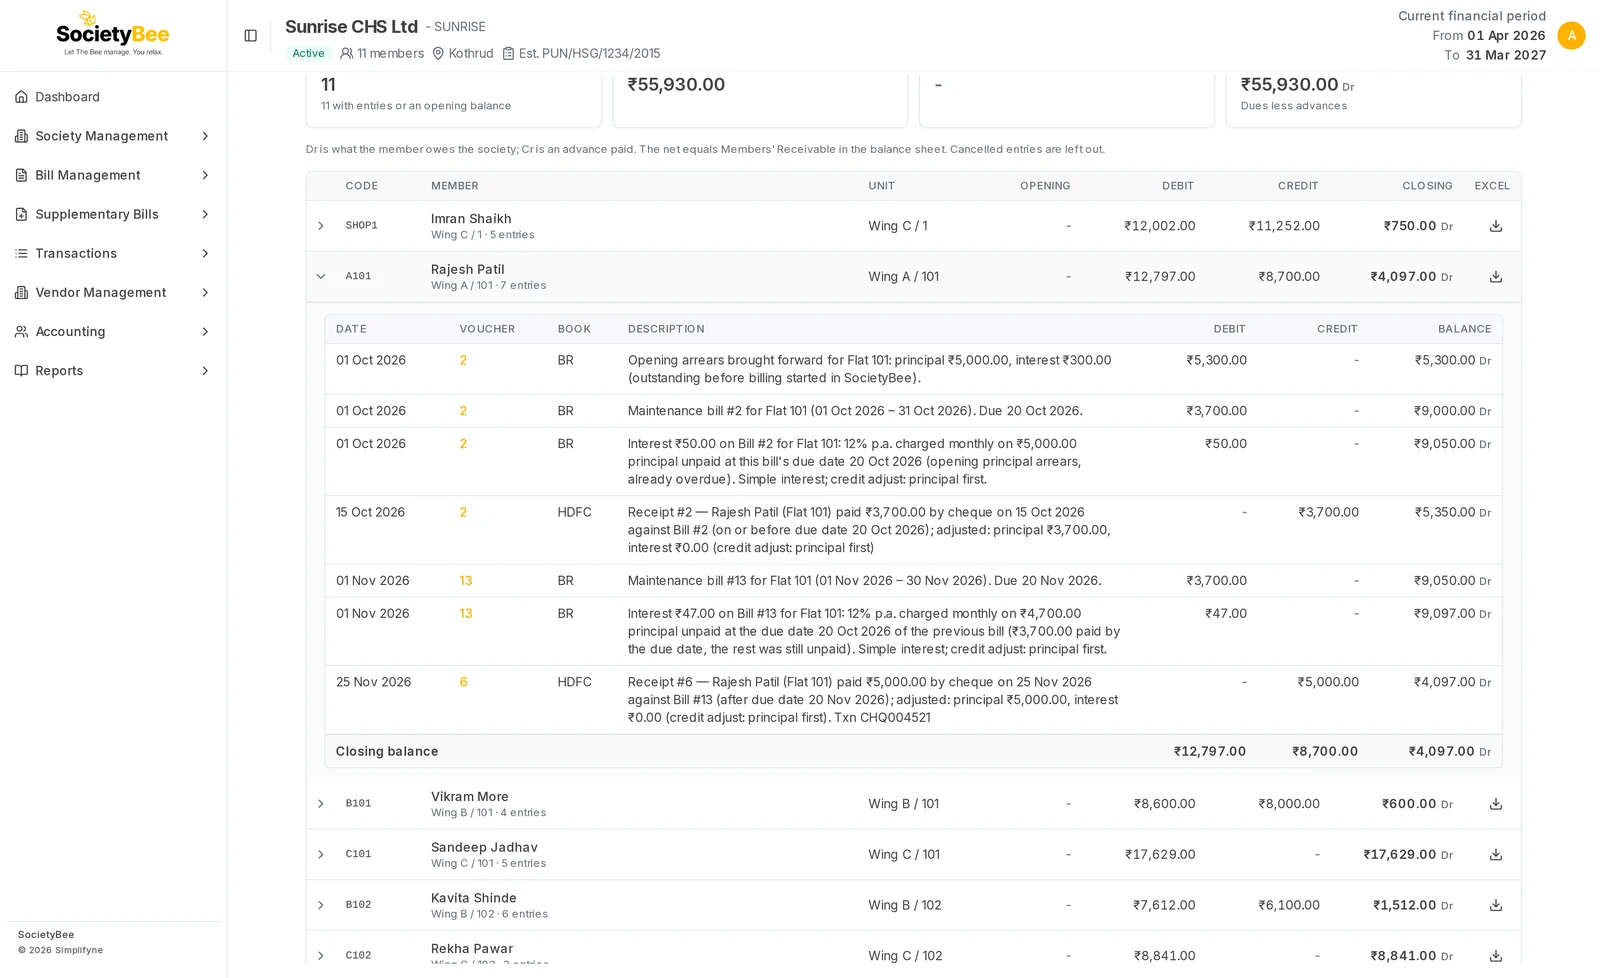Screen dimensions: 1600x978
Task: Expand the Rekha Pawar ledger row
Action: pyautogui.click(x=321, y=956)
